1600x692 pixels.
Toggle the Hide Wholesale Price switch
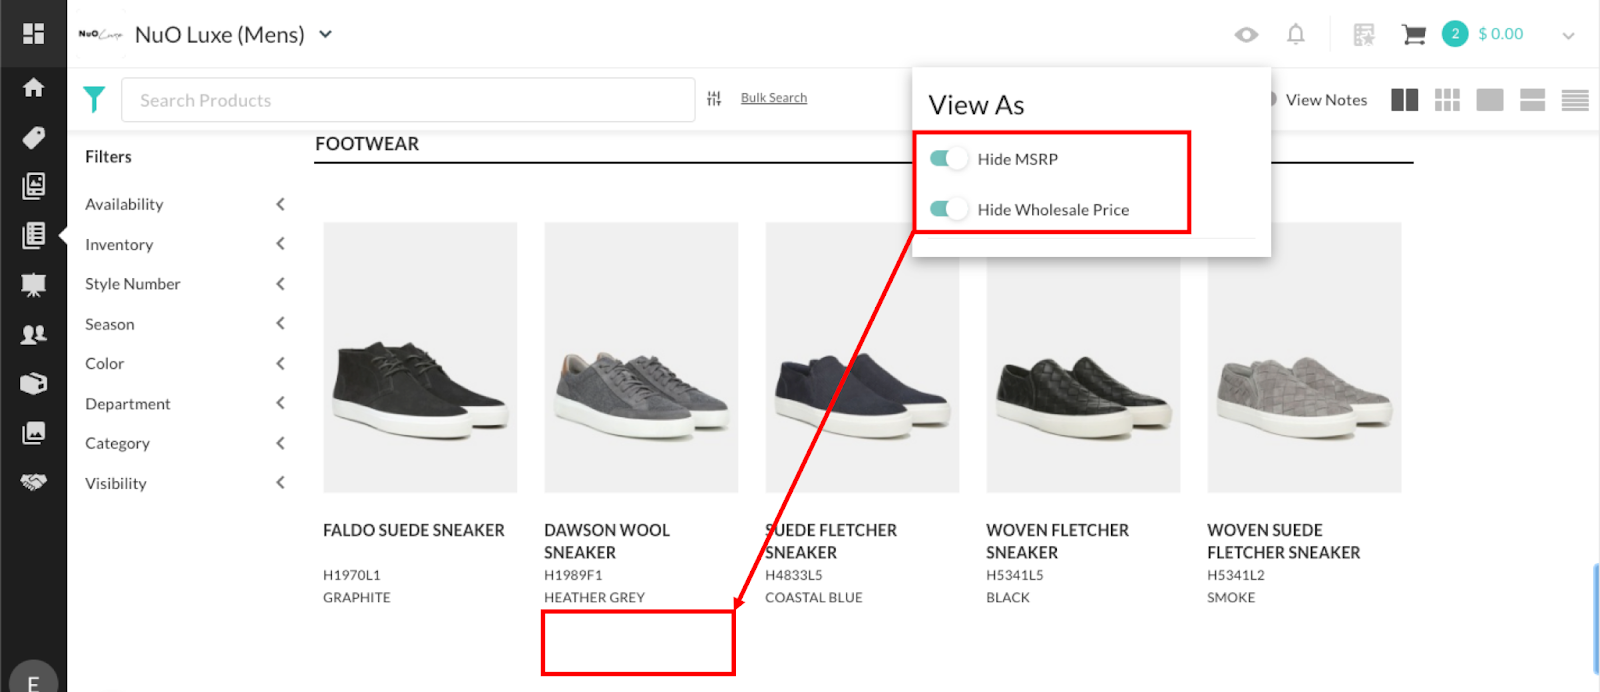[x=948, y=209]
